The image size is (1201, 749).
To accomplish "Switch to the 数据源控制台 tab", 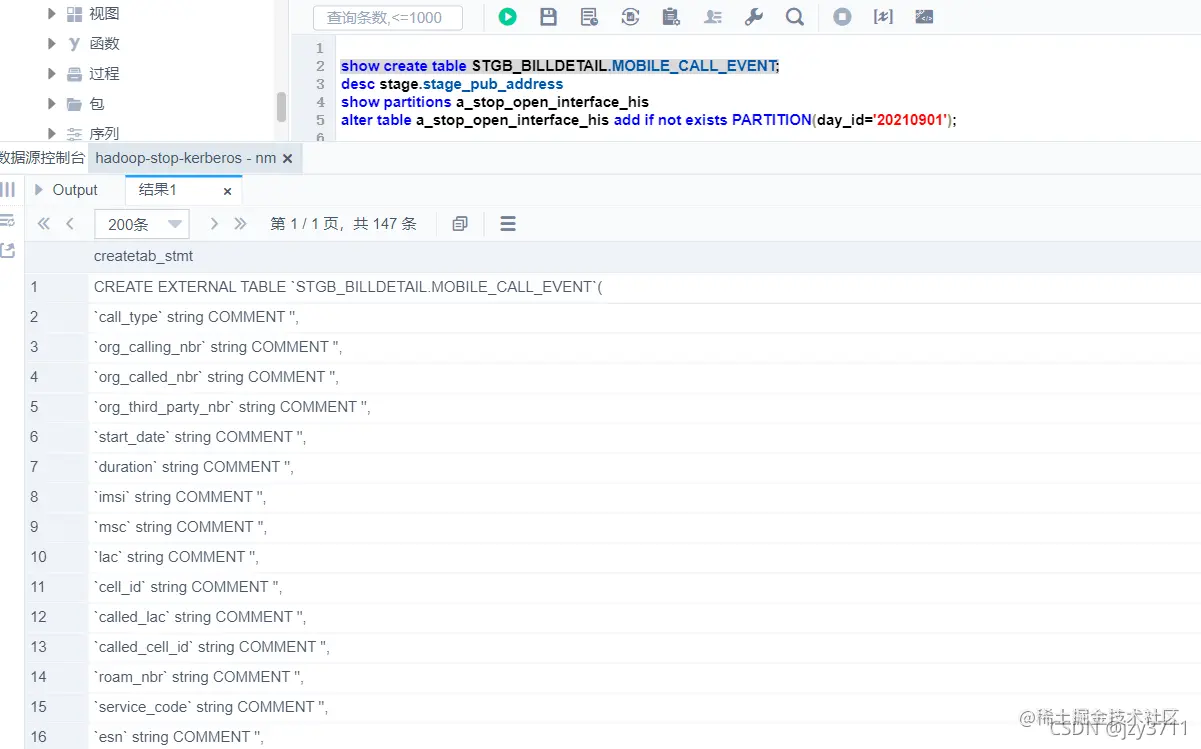I will click(x=42, y=158).
